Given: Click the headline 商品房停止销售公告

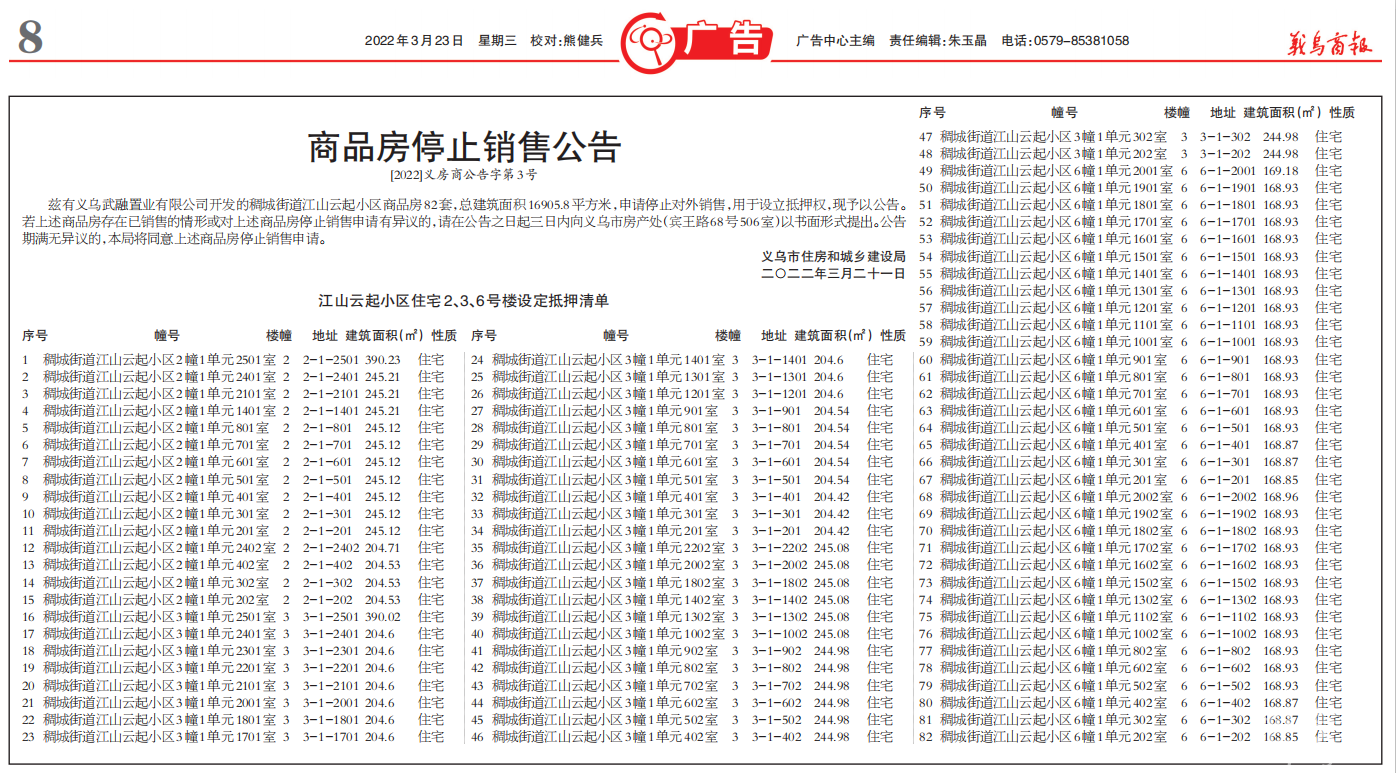Looking at the screenshot, I should (464, 148).
